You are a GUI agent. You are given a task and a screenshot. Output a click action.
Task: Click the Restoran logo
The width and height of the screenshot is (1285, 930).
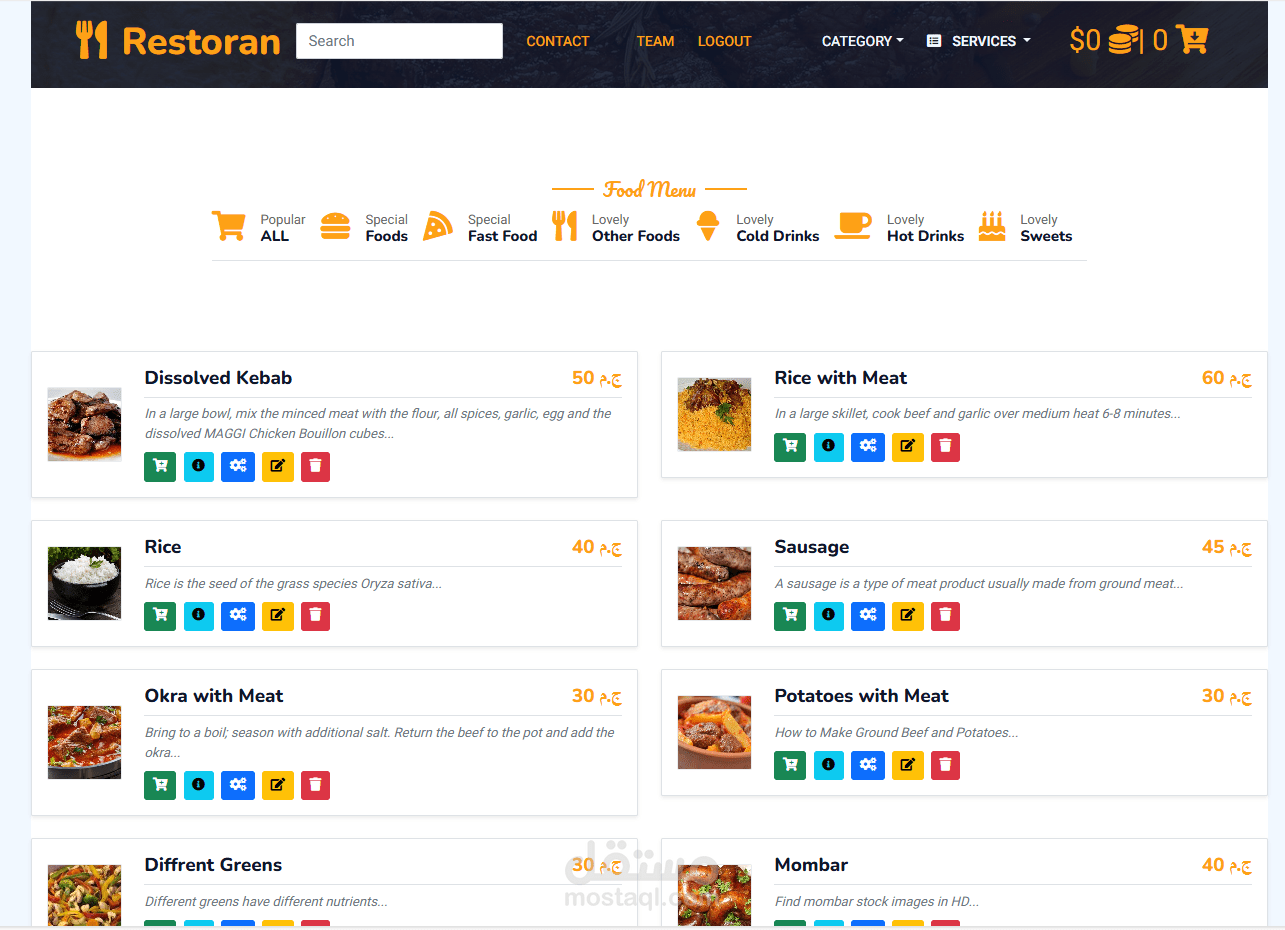click(178, 41)
